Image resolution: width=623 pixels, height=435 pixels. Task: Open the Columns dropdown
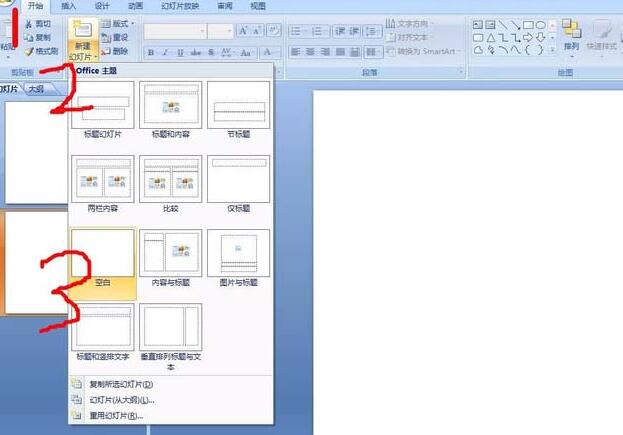coord(373,52)
